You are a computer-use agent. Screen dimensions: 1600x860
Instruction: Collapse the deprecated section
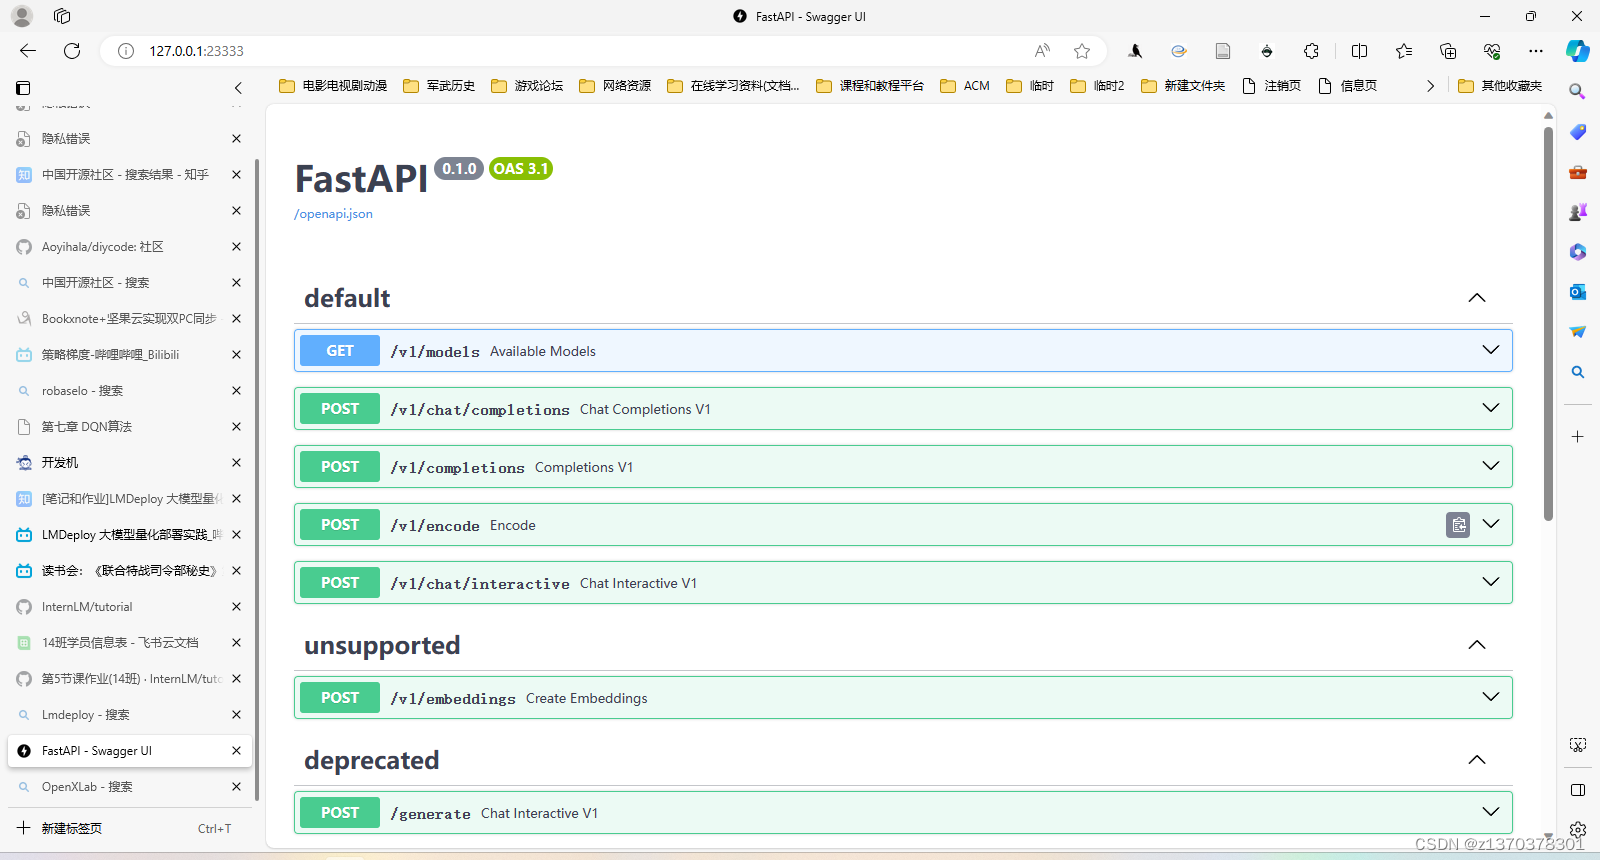coord(1477,760)
